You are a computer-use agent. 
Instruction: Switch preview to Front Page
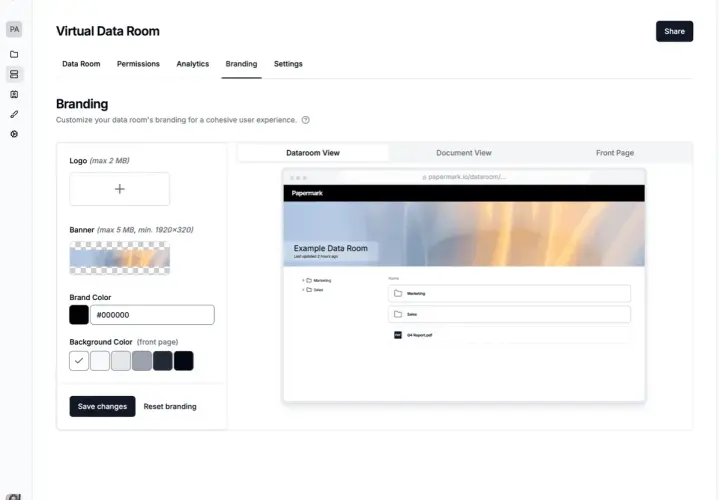coord(615,153)
